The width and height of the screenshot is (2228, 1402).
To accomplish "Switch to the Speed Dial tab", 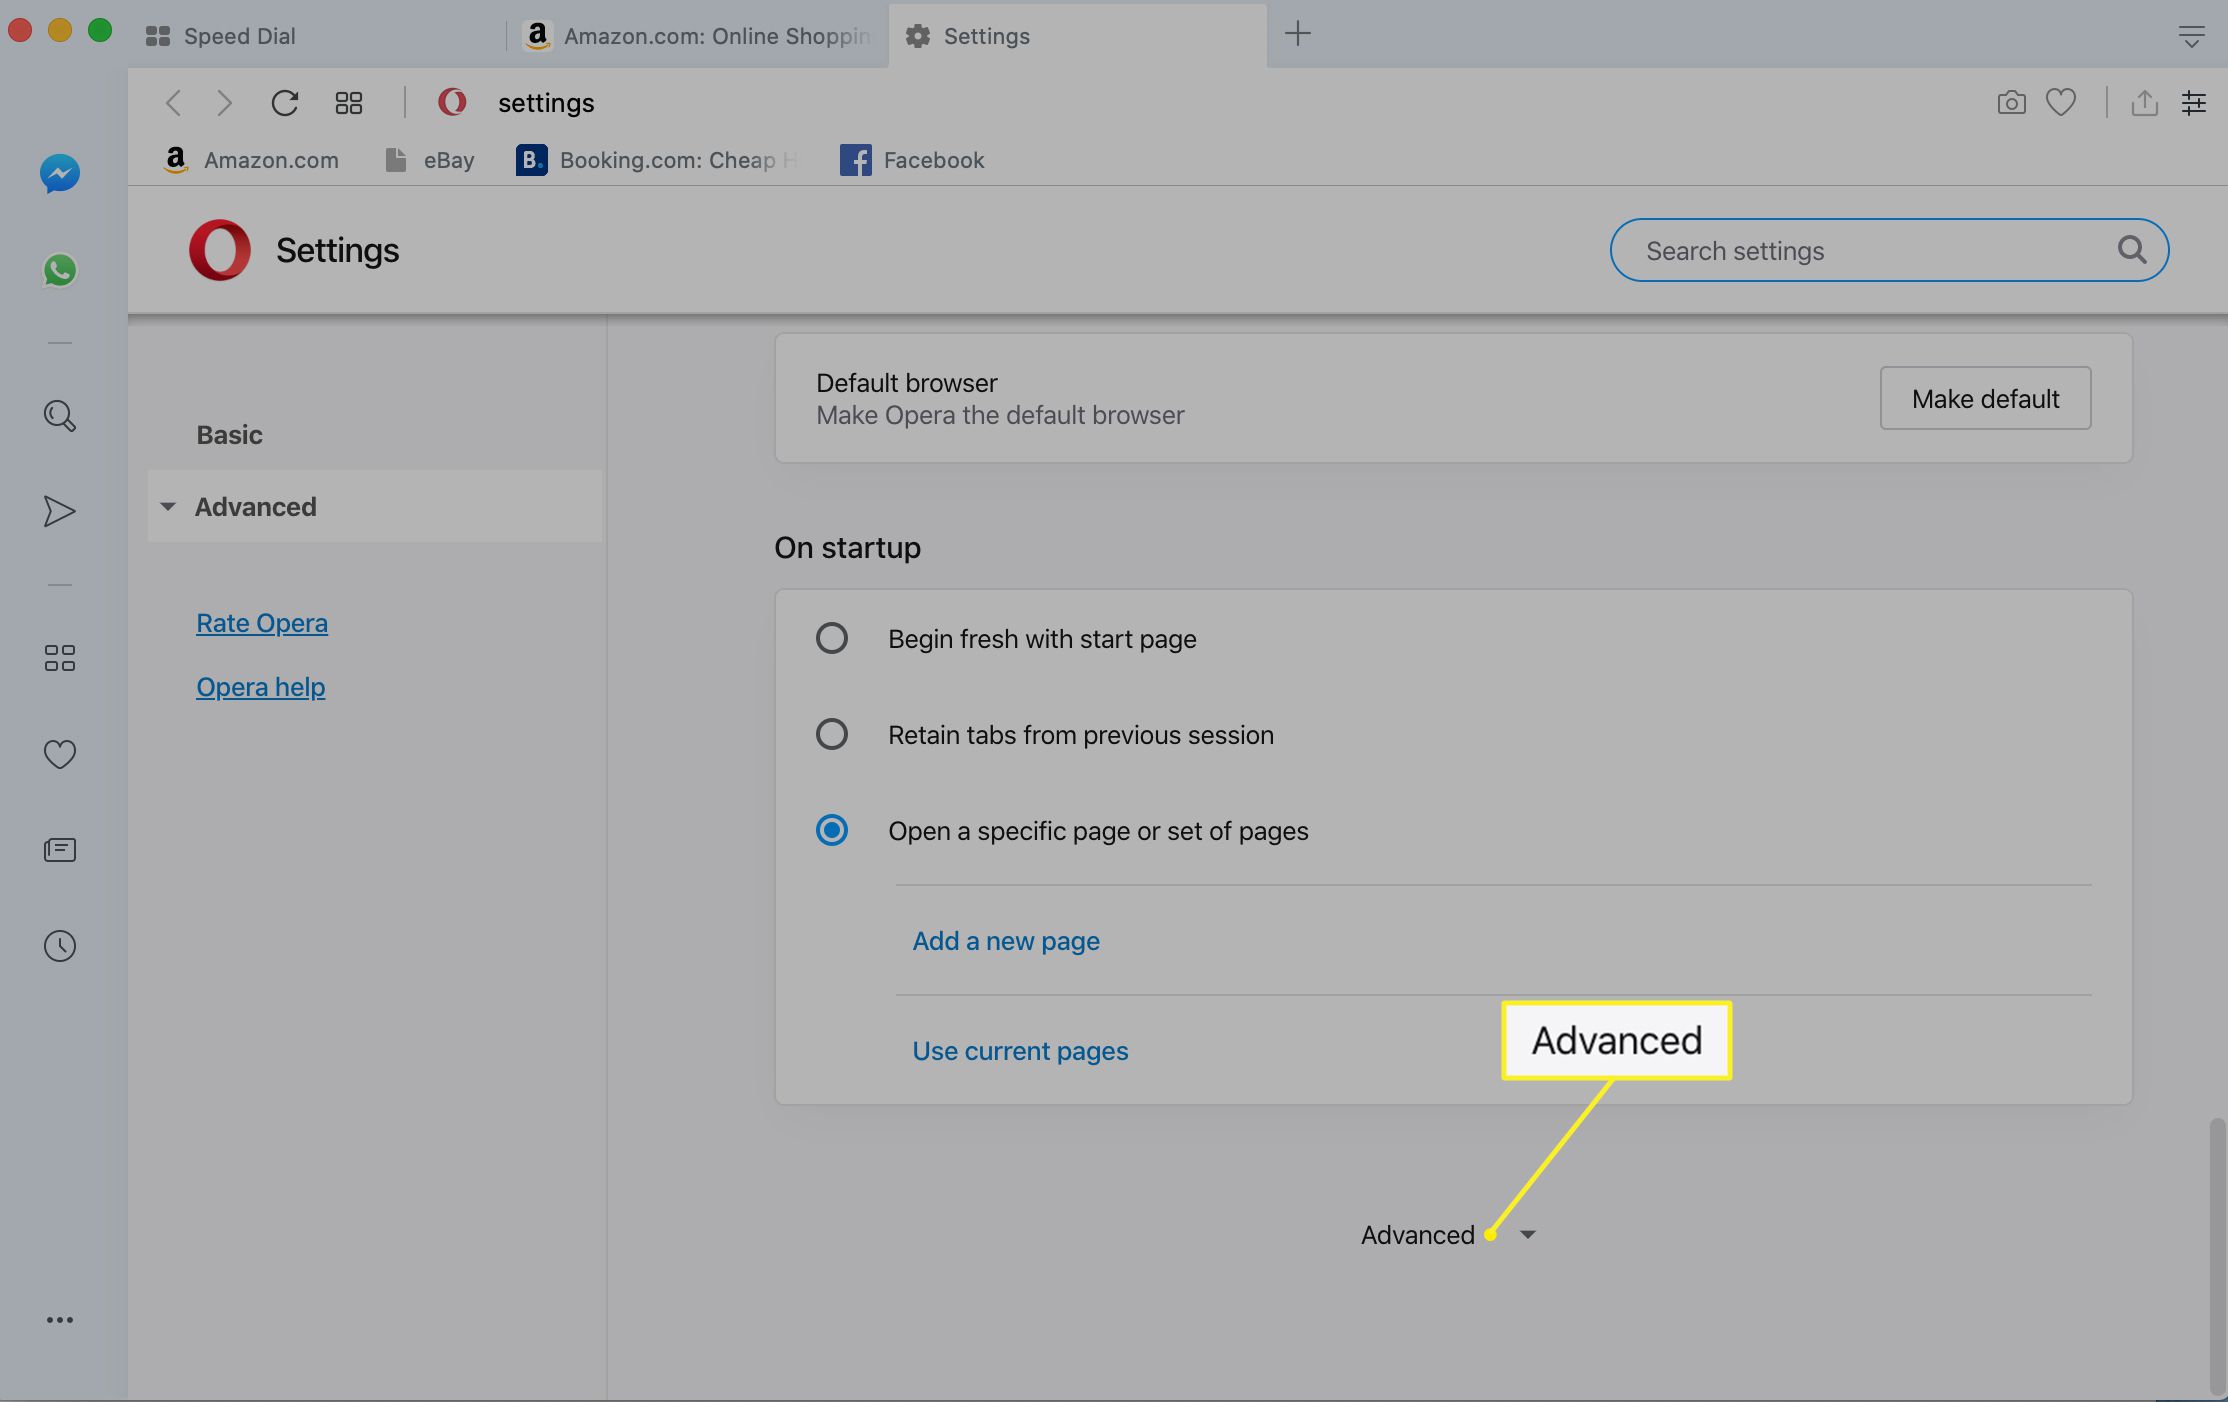I will 320,36.
